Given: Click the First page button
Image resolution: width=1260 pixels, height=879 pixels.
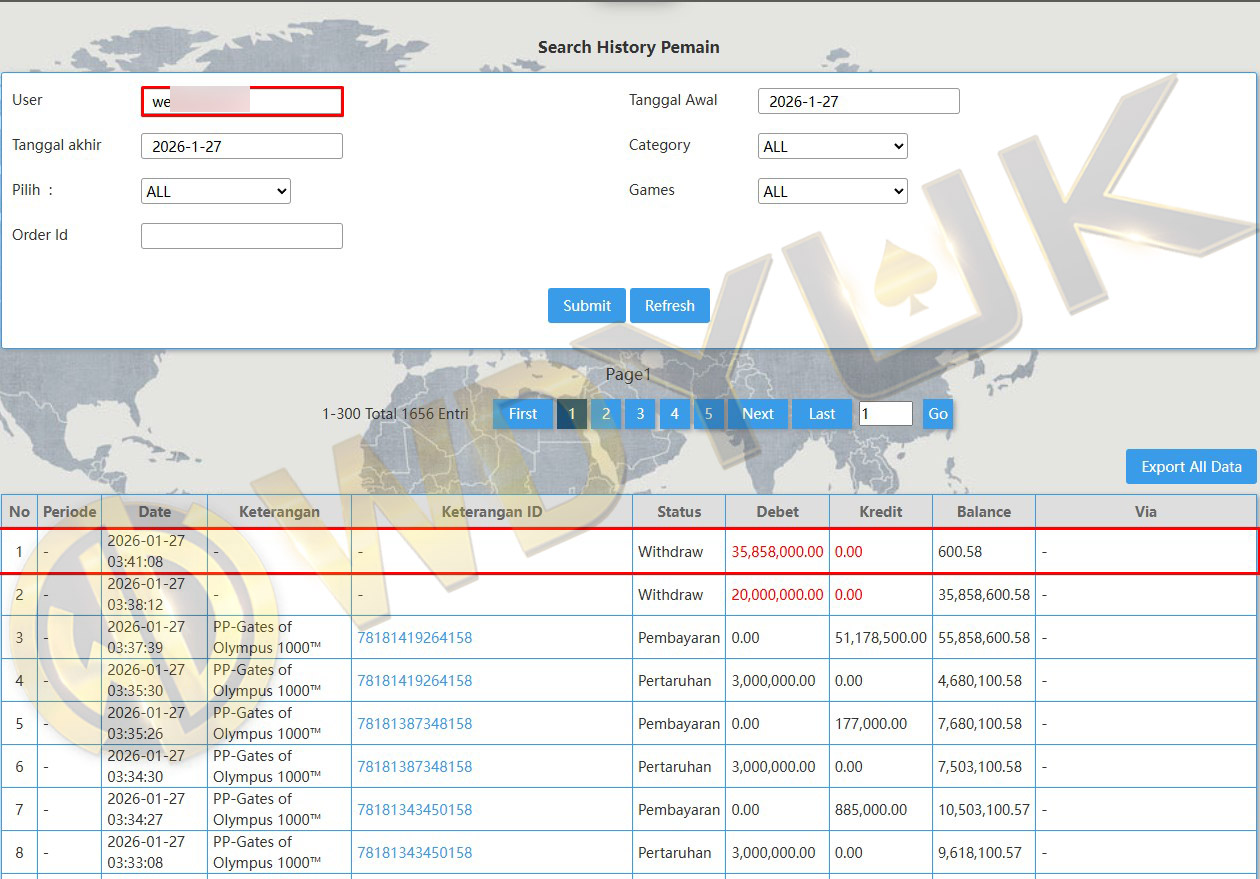Looking at the screenshot, I should (522, 414).
